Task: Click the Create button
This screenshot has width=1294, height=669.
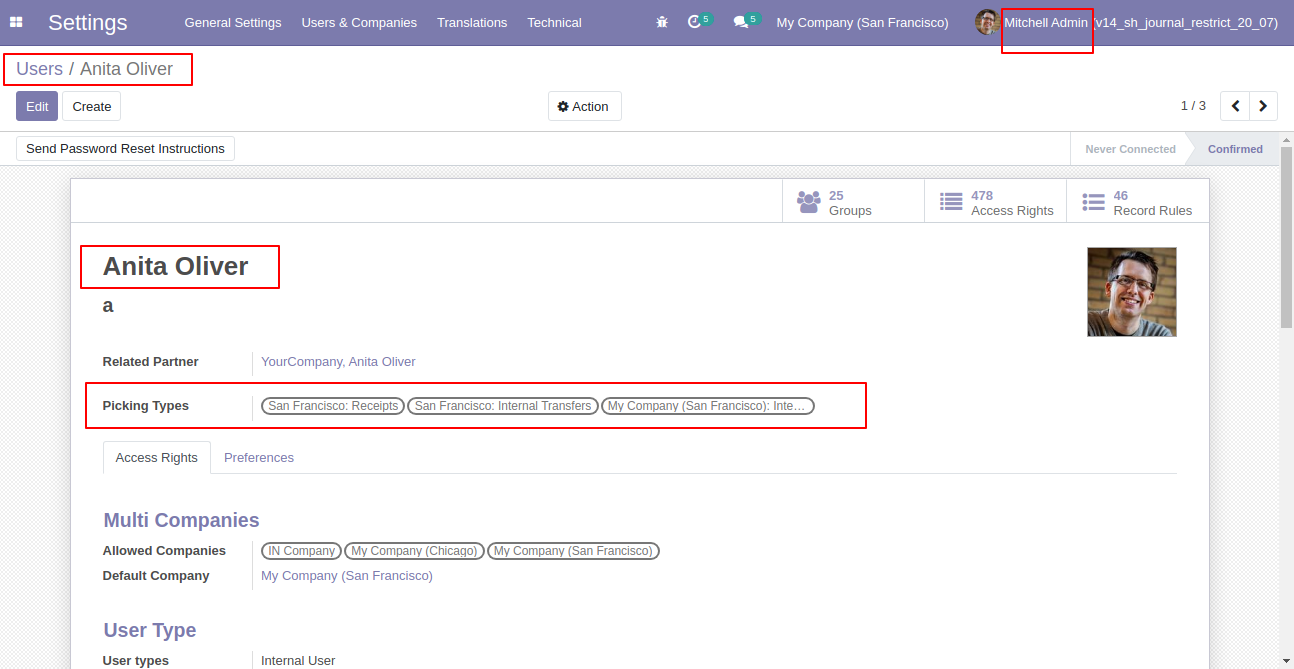Action: pos(92,106)
